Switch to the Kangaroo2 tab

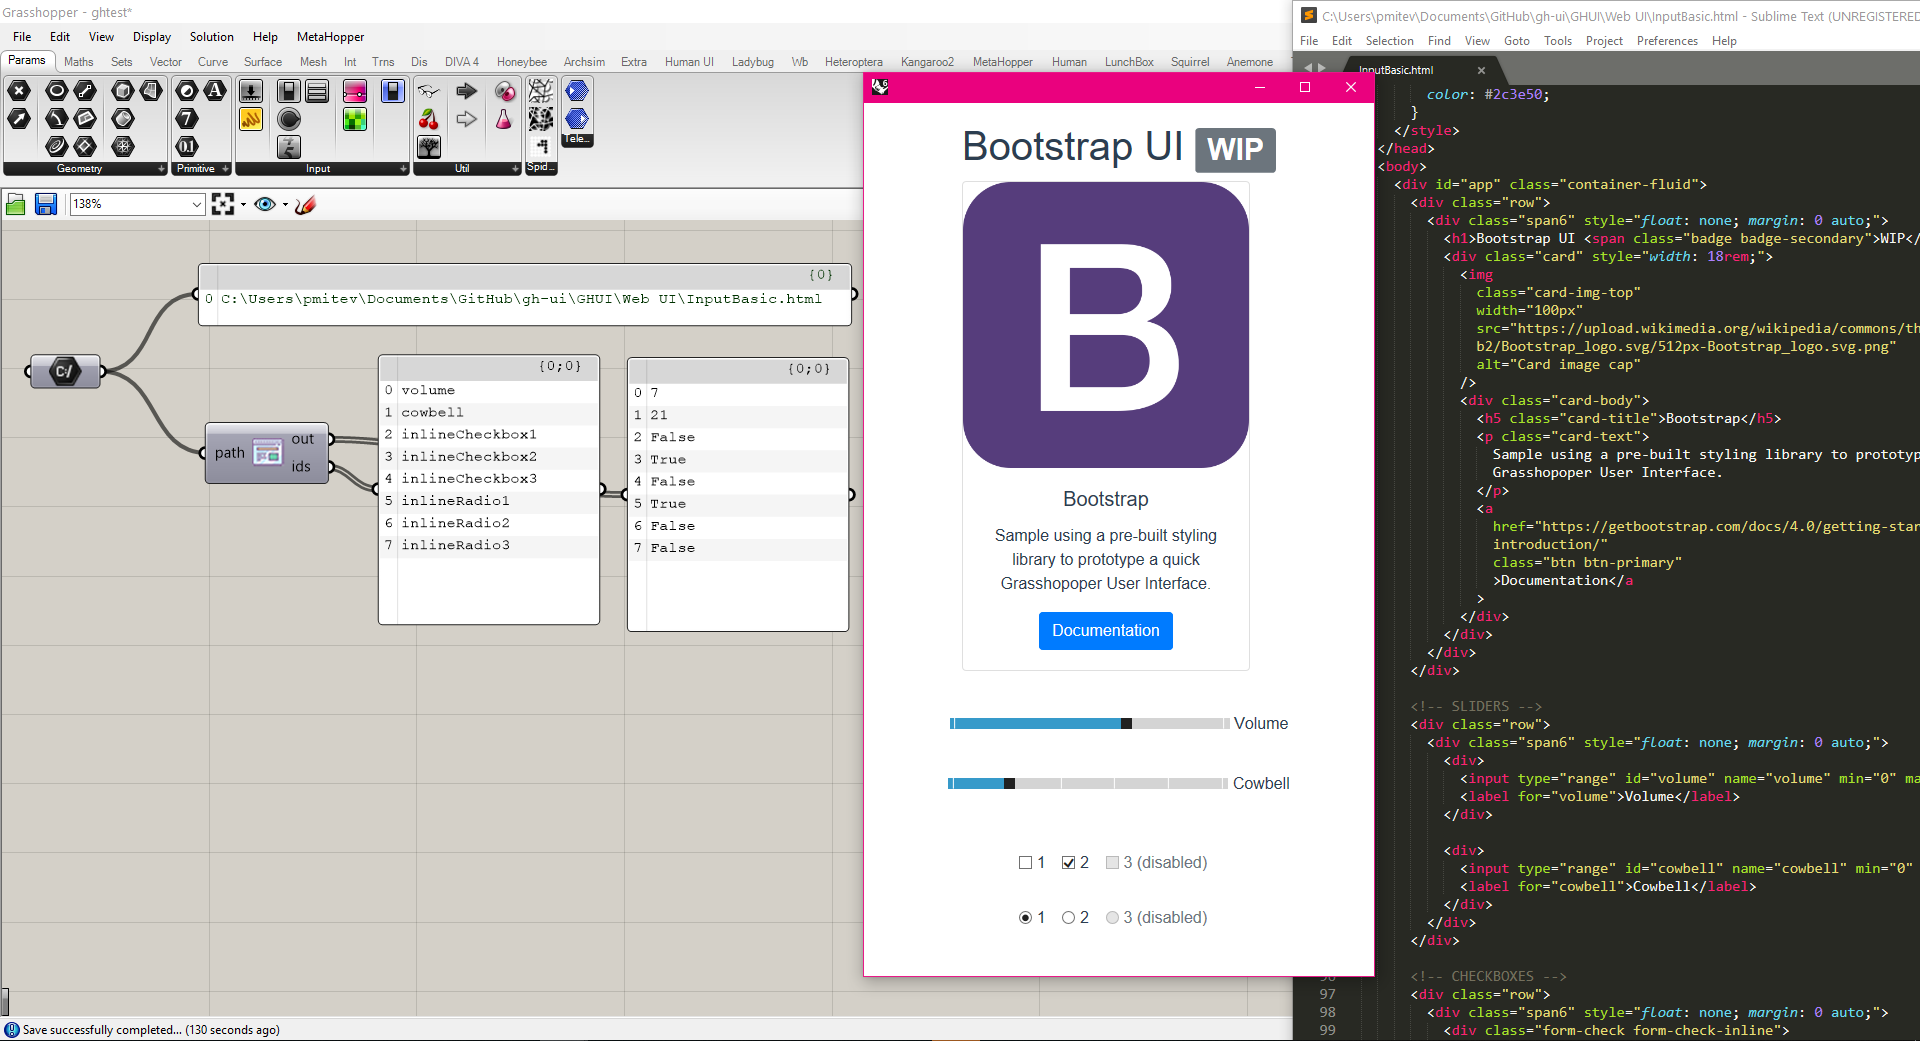[927, 62]
